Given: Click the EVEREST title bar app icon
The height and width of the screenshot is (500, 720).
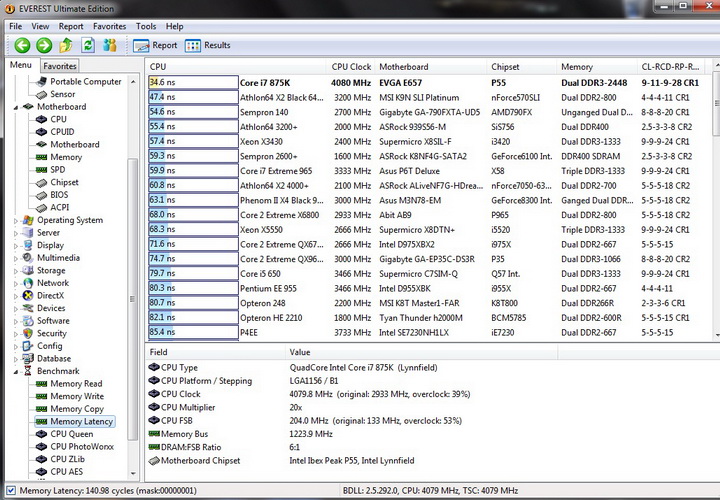Looking at the screenshot, I should (x=9, y=9).
